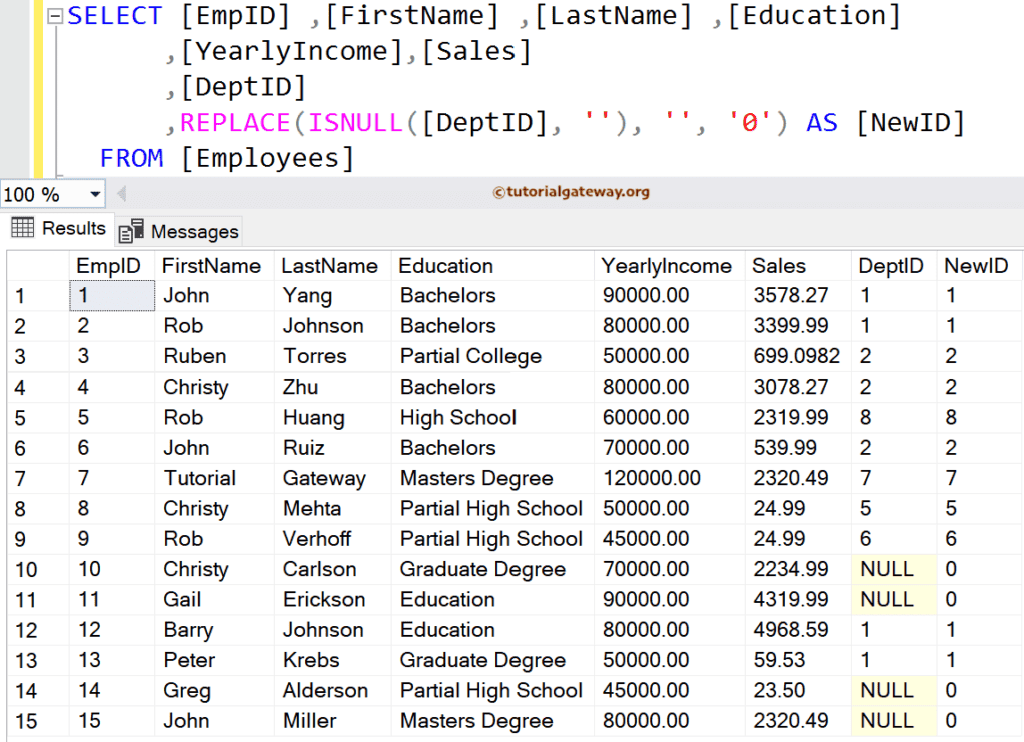The height and width of the screenshot is (742, 1024).
Task: Open the 100 % zoom dropdown
Action: pyautogui.click(x=95, y=194)
